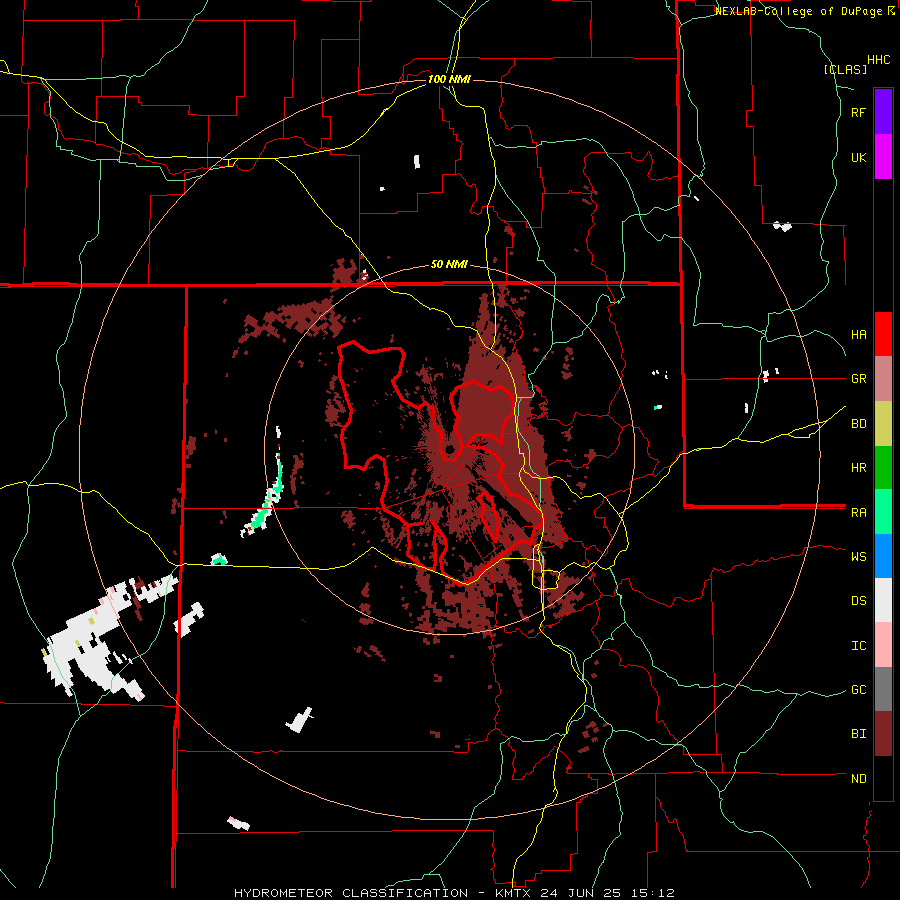The width and height of the screenshot is (900, 900).
Task: Click the GR legend label
Action: pos(858,379)
